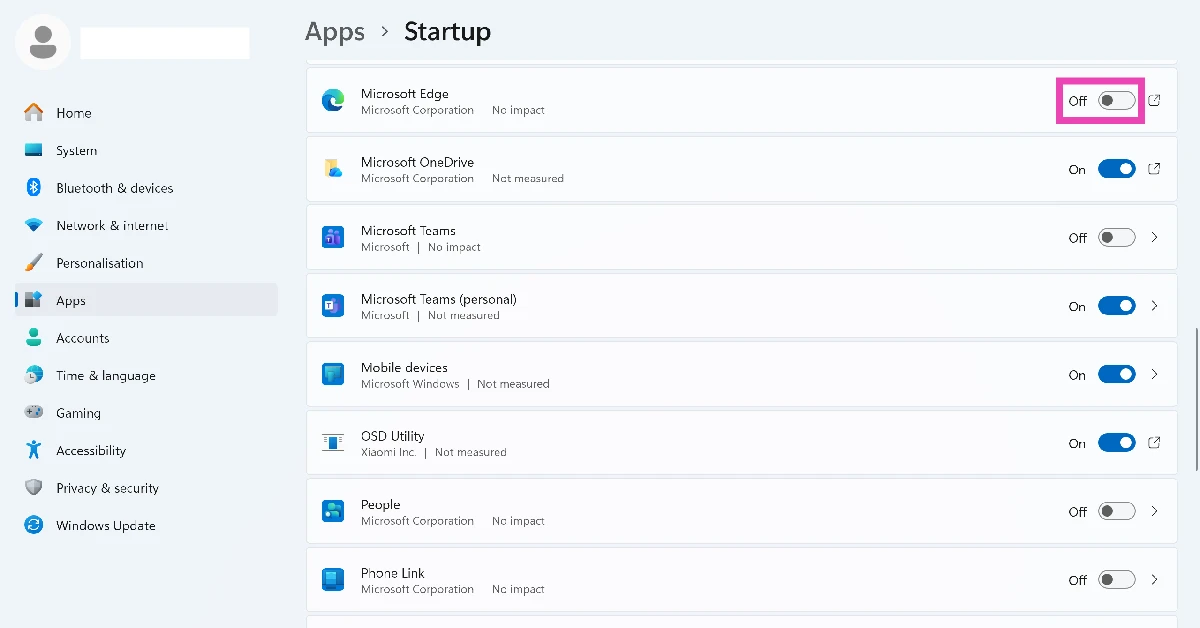
Task: Expand Microsoft Teams startup details chevron
Action: click(1154, 238)
